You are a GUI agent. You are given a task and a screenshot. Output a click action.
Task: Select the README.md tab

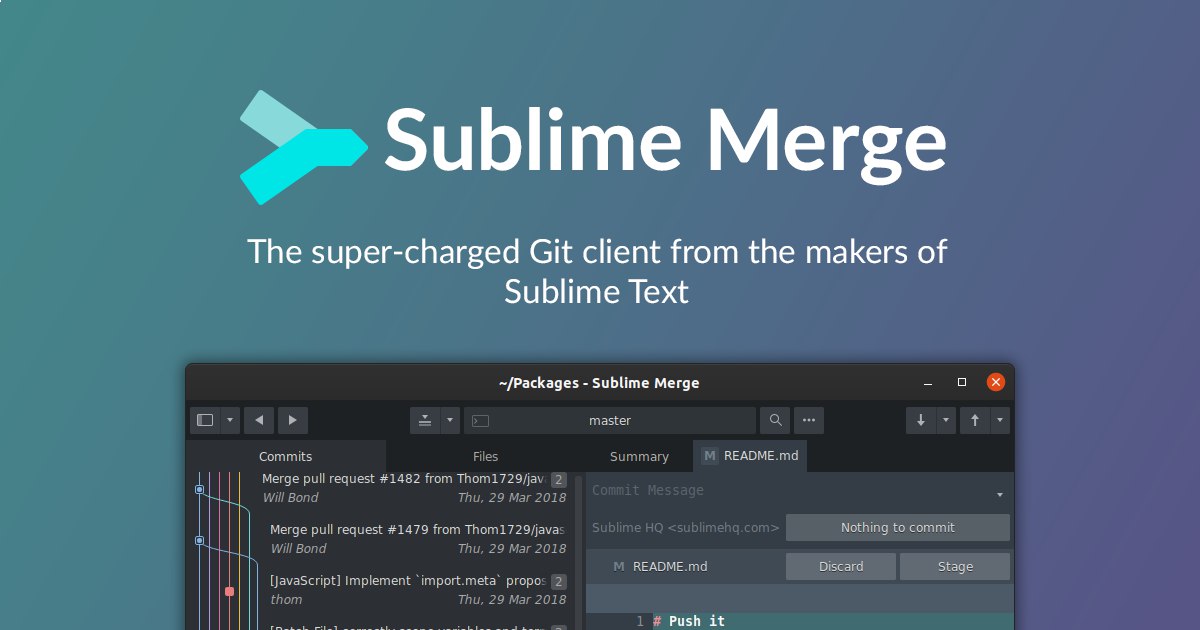pyautogui.click(x=750, y=456)
